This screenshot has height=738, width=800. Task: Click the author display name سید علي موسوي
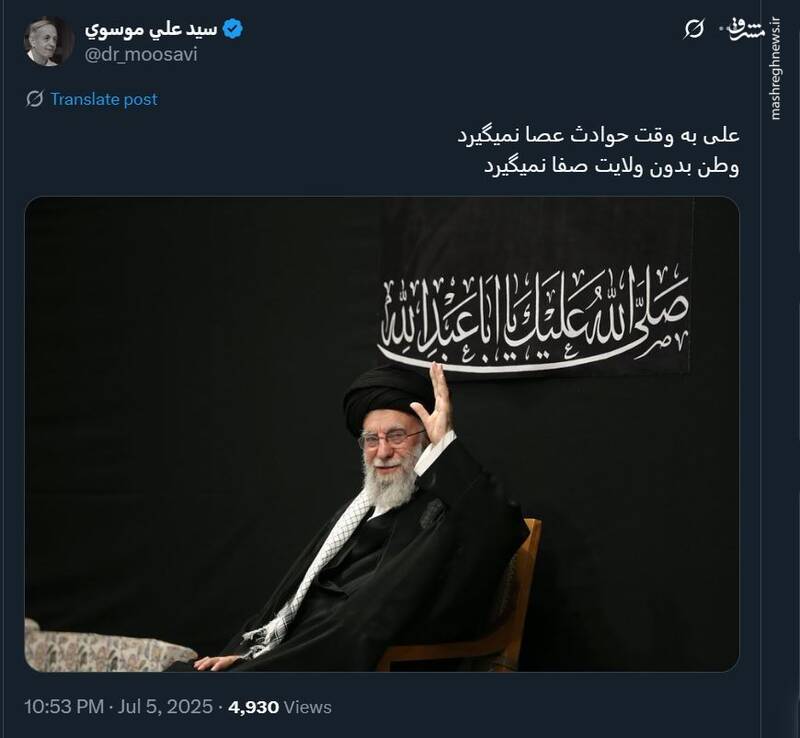151,30
